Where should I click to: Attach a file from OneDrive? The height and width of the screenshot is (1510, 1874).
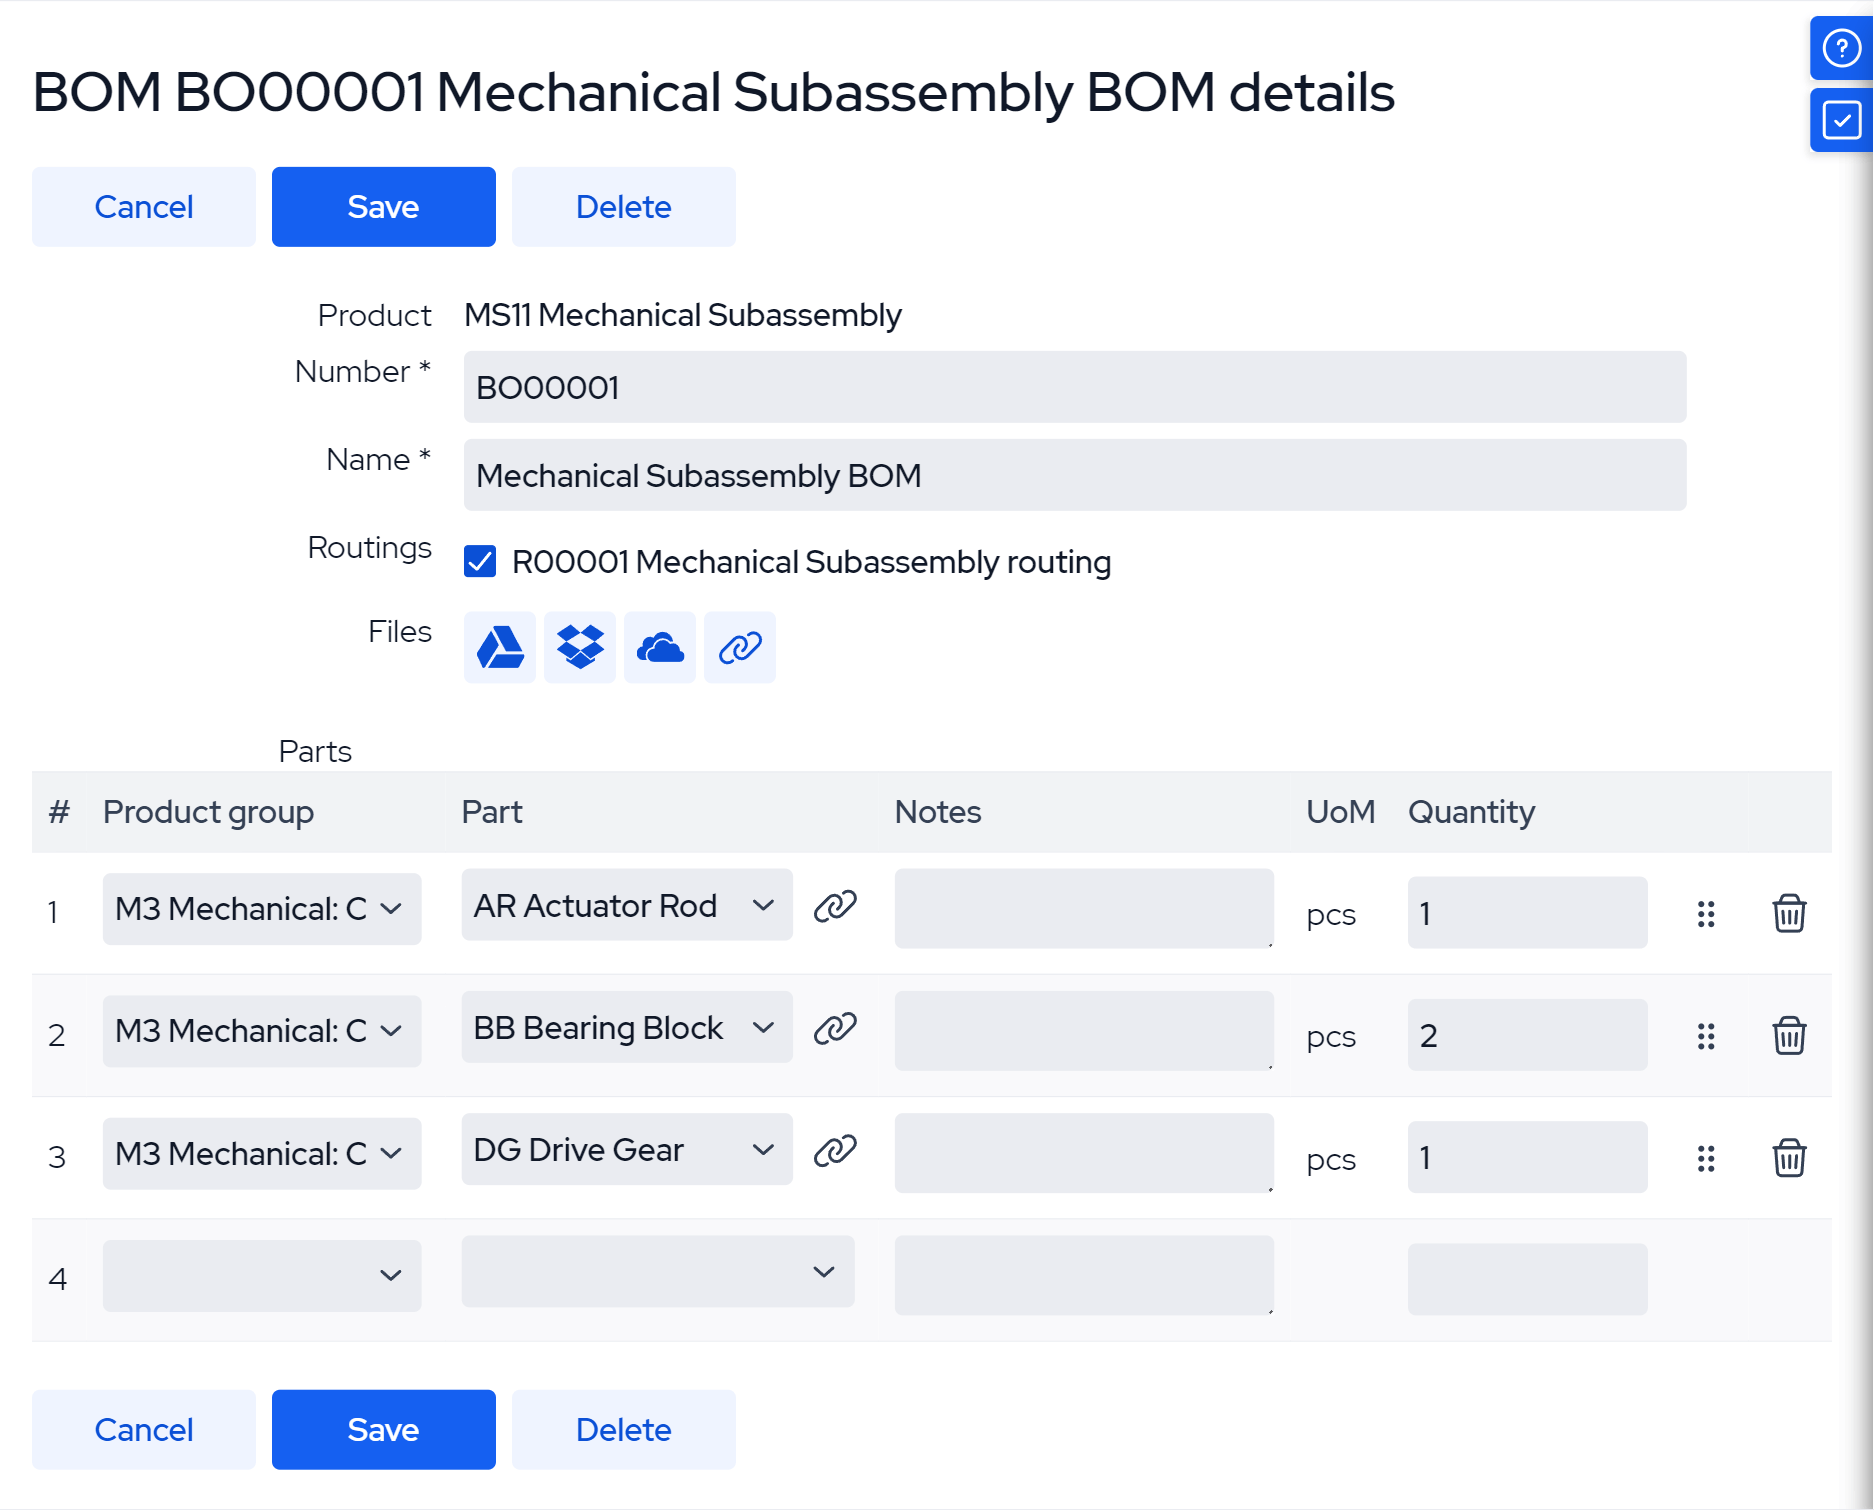660,648
